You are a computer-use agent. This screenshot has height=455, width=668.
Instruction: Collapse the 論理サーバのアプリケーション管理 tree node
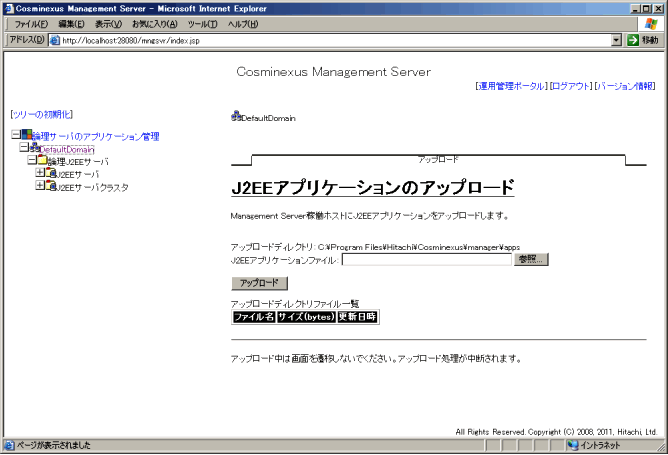pos(16,135)
